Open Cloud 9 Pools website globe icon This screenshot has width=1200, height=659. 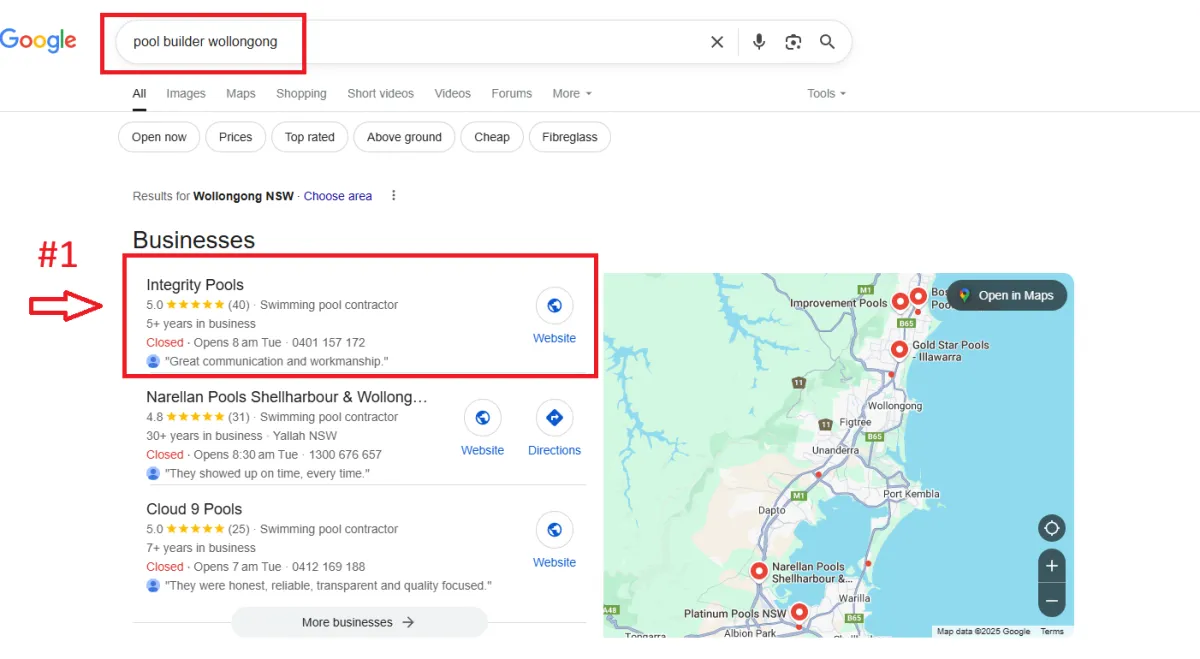(x=554, y=530)
